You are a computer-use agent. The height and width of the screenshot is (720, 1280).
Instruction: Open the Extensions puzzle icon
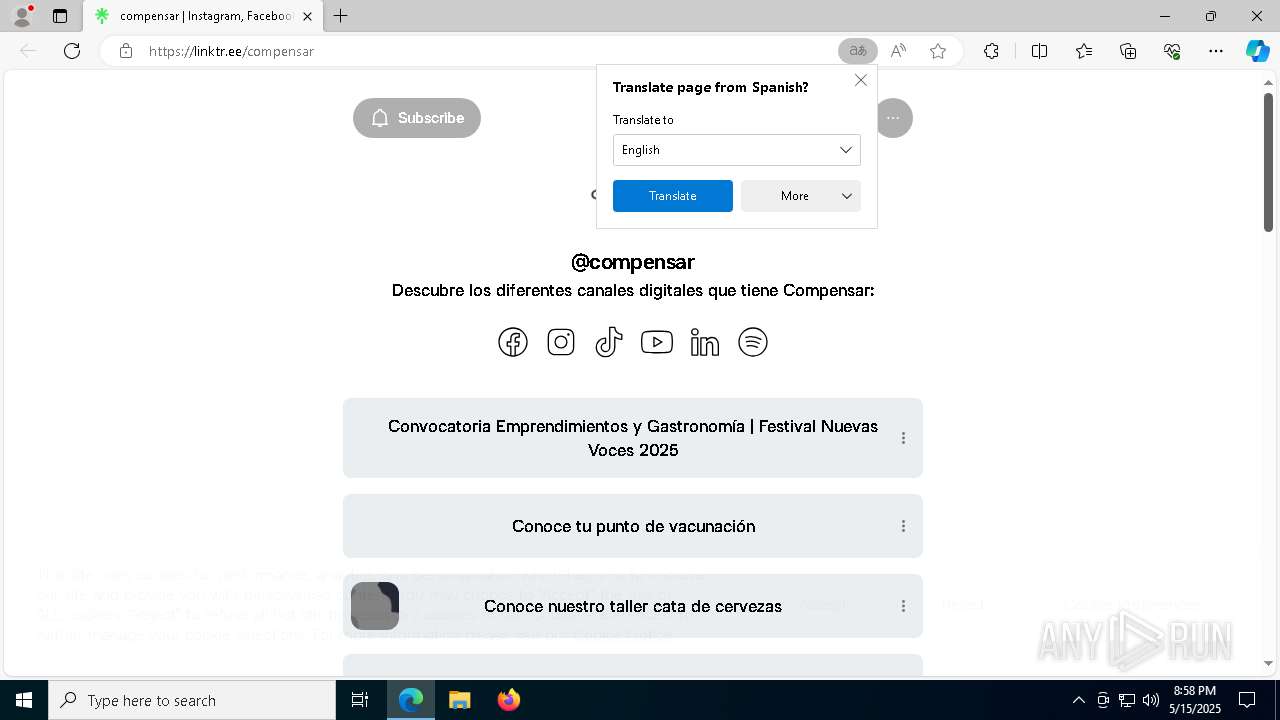pyautogui.click(x=991, y=51)
